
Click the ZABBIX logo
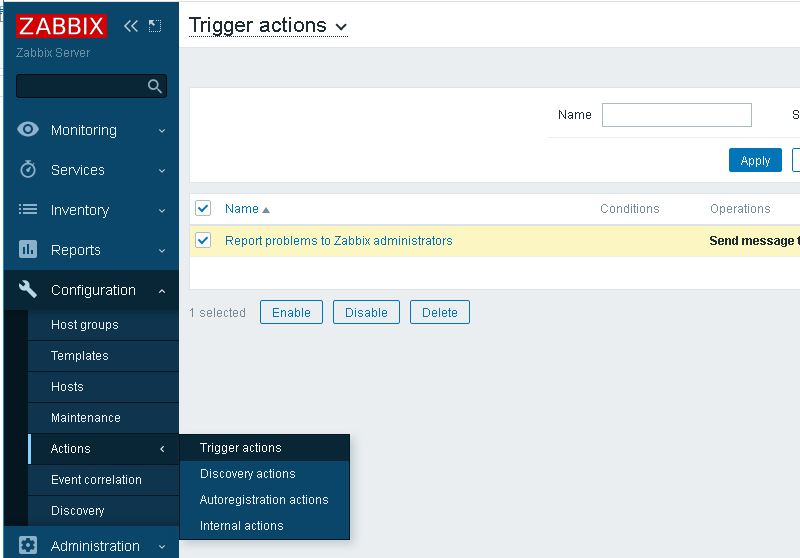click(x=61, y=26)
